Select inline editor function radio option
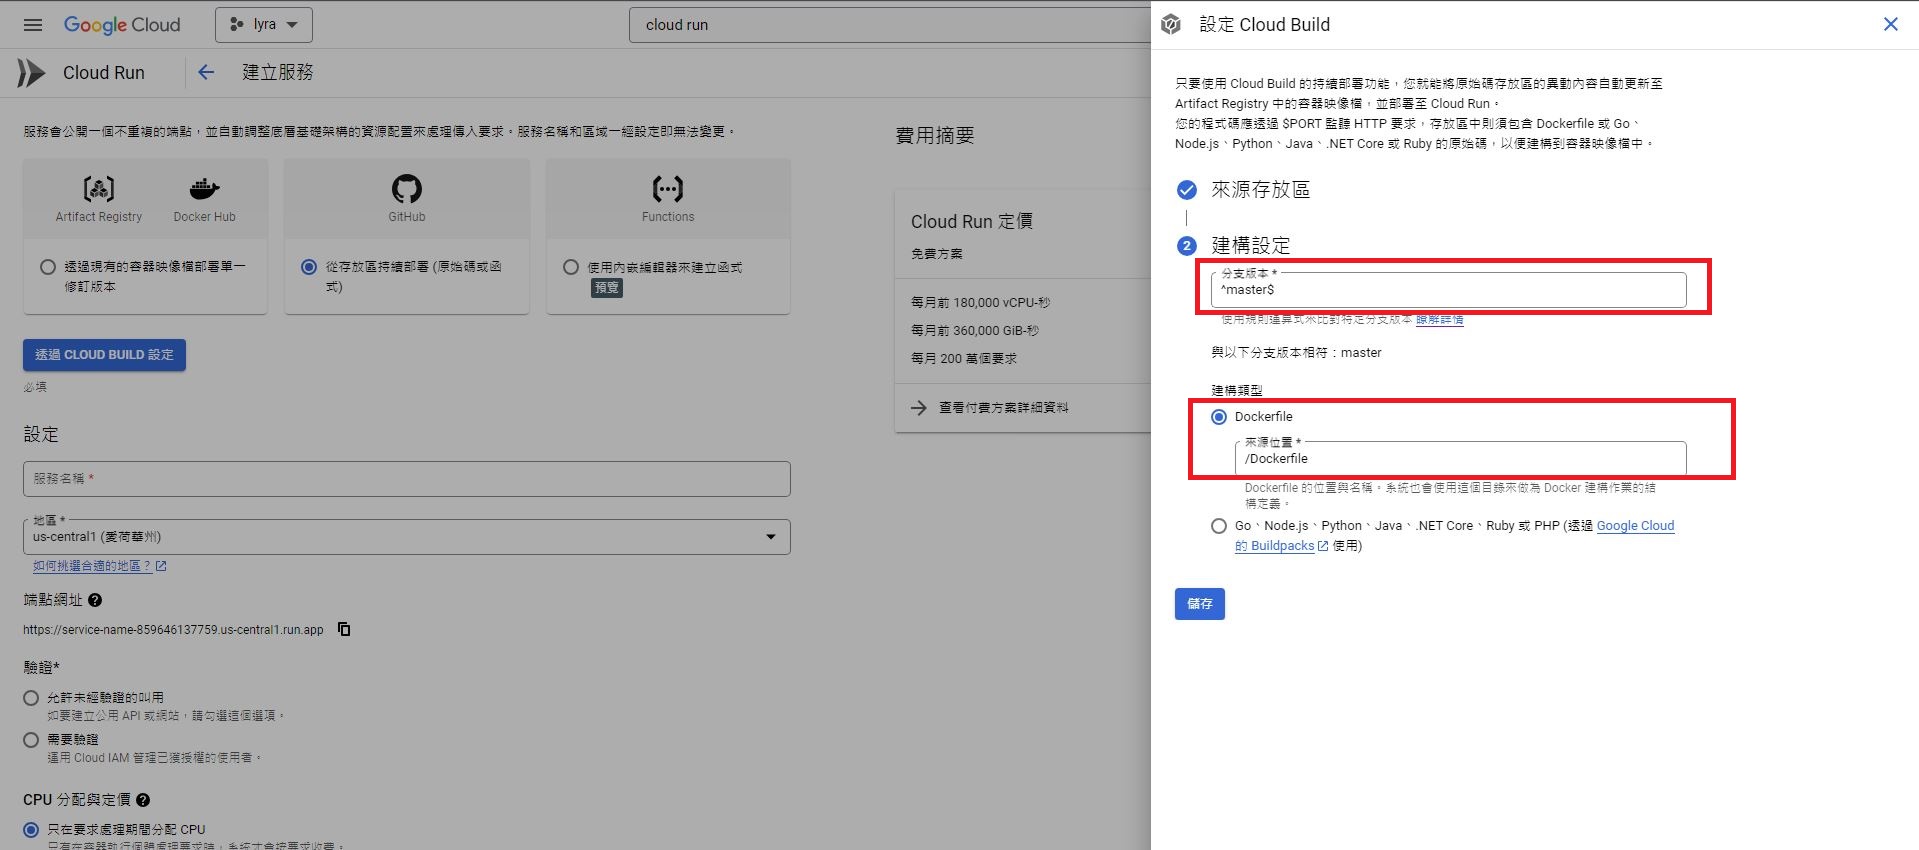Viewport: 1919px width, 850px height. tap(571, 267)
